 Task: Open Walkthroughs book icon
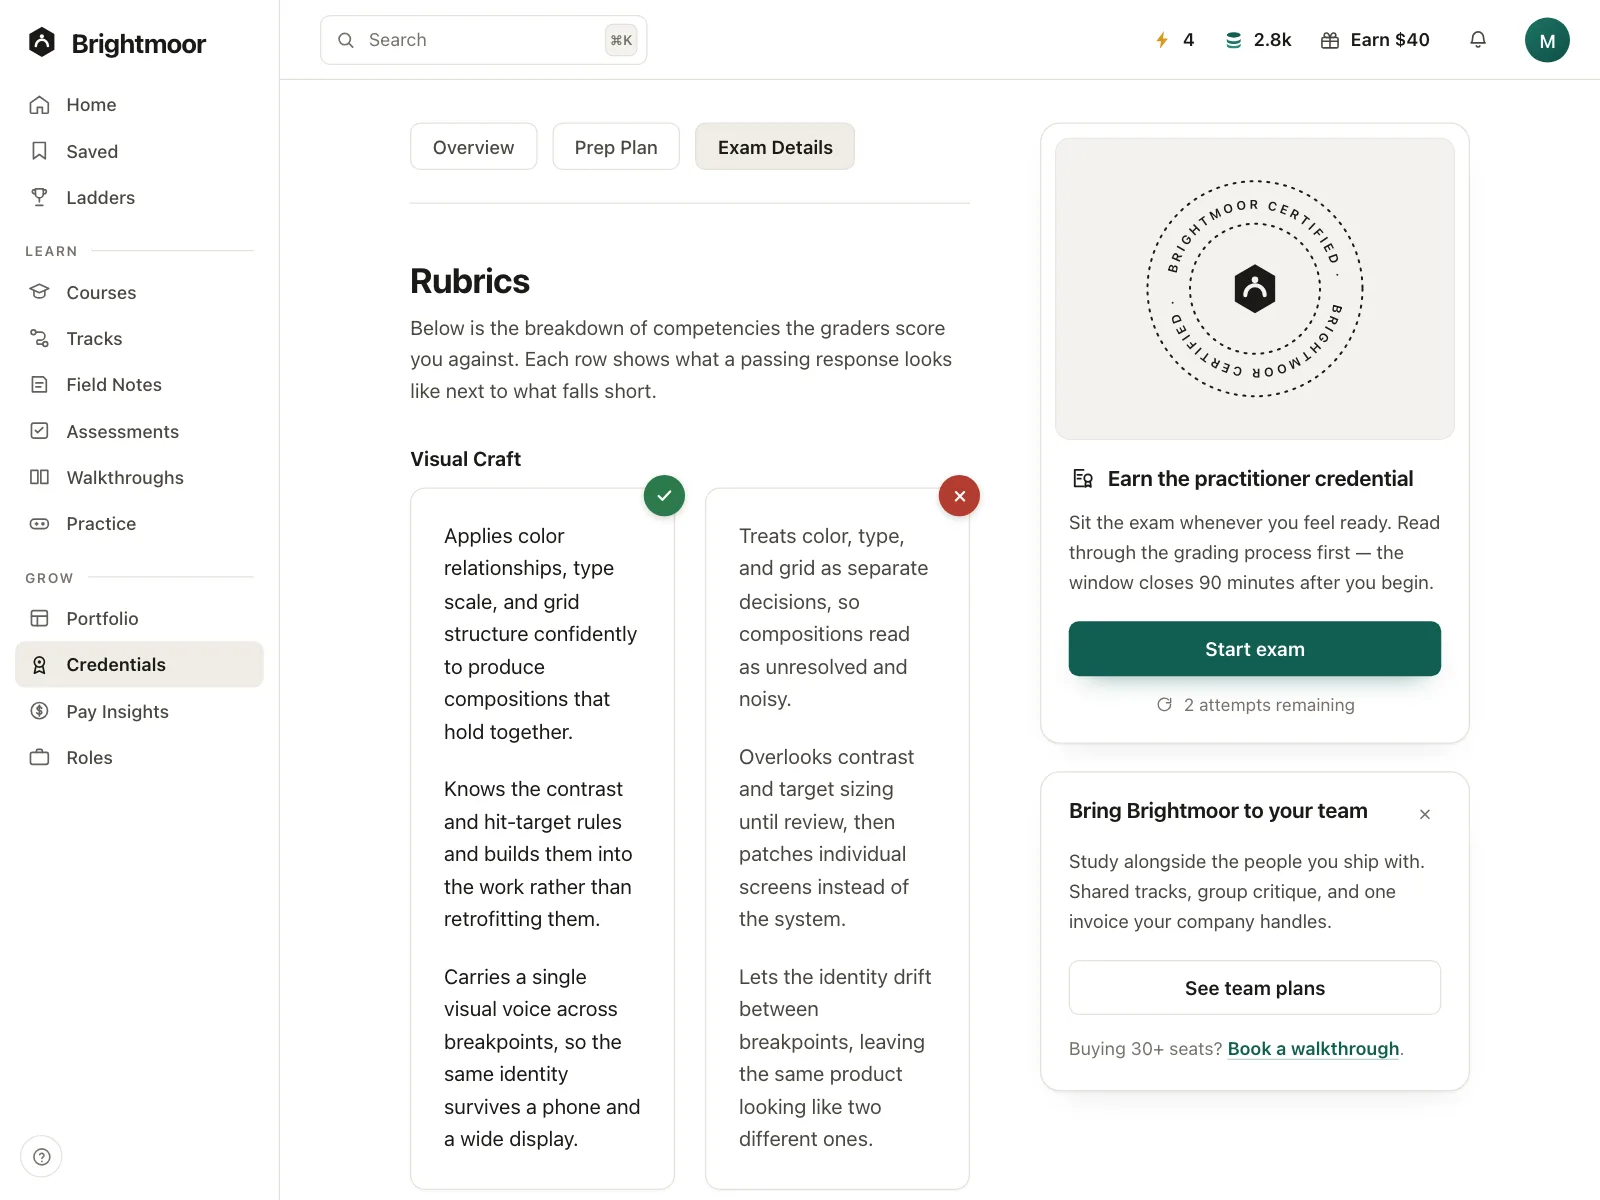tap(40, 477)
